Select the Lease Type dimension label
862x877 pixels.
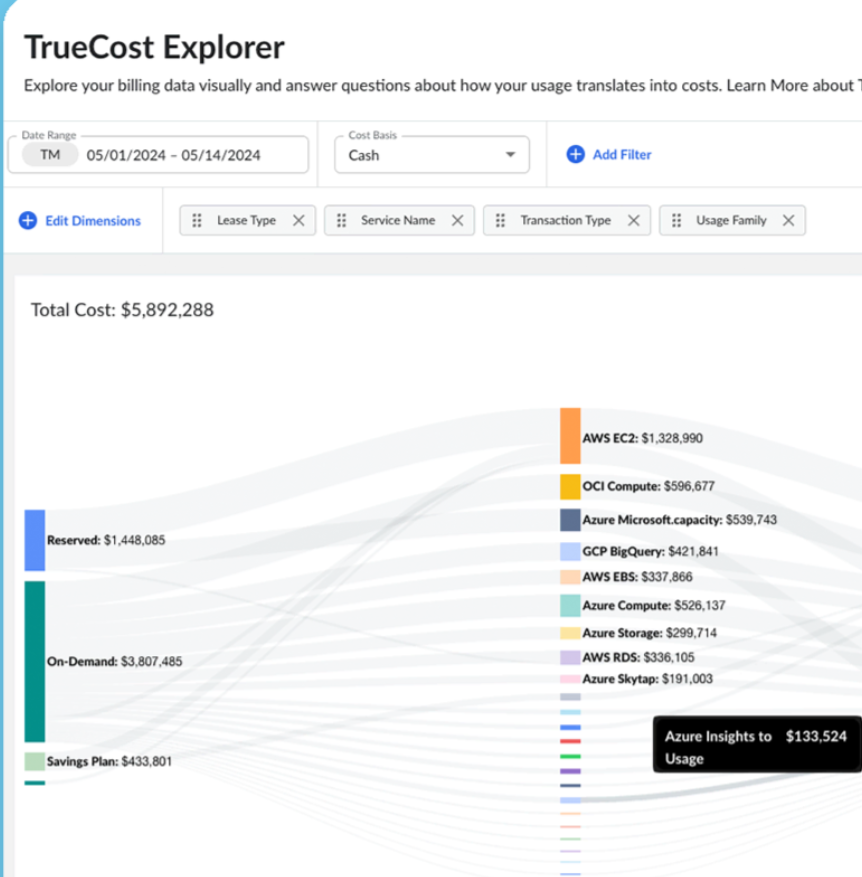coord(246,220)
